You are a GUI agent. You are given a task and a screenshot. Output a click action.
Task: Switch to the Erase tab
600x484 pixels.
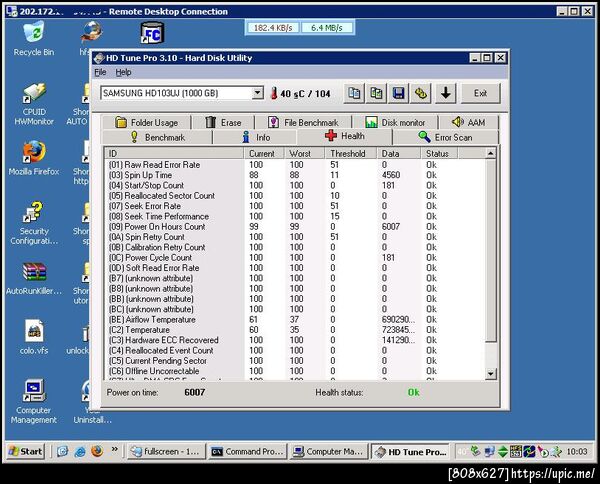(223, 122)
